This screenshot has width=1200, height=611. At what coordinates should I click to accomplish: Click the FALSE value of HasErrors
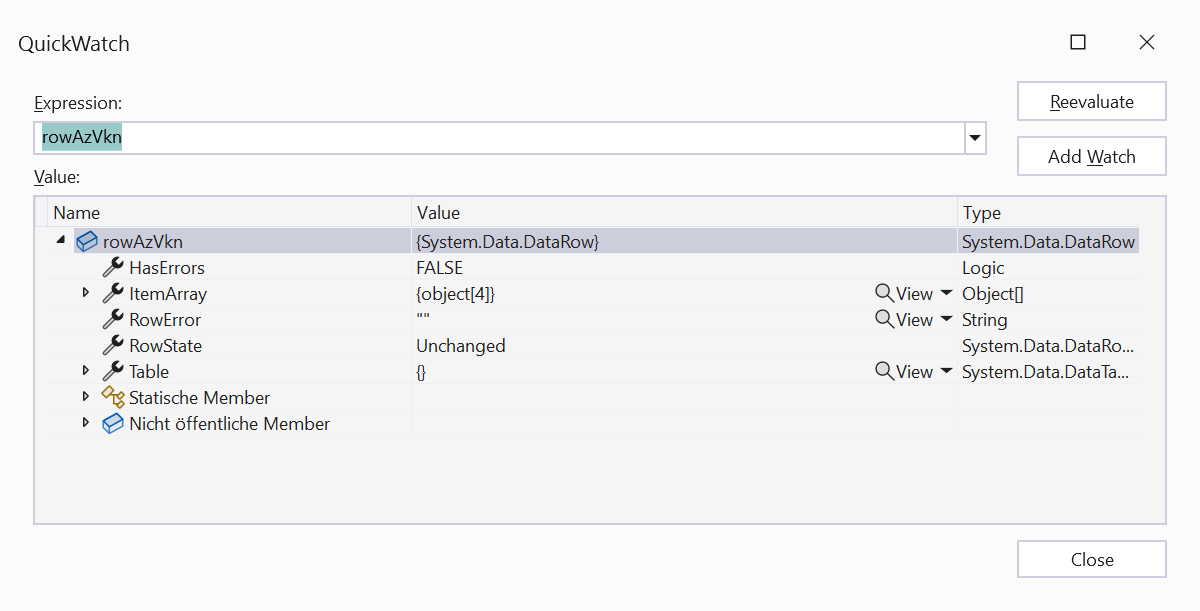pos(440,267)
